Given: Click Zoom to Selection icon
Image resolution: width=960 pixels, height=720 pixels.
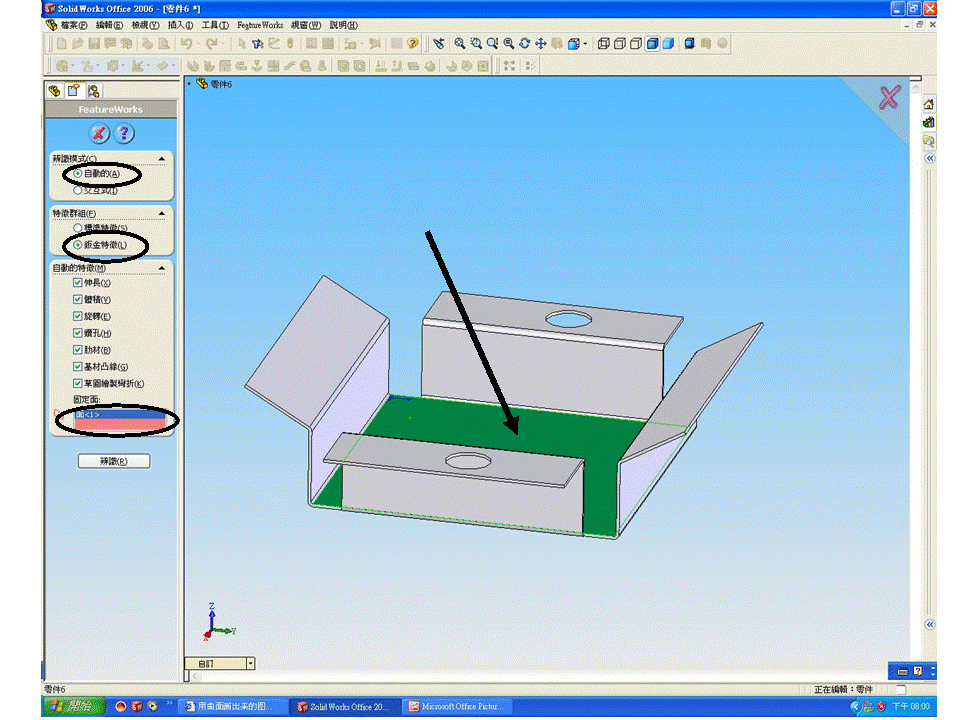Looking at the screenshot, I should tap(509, 43).
